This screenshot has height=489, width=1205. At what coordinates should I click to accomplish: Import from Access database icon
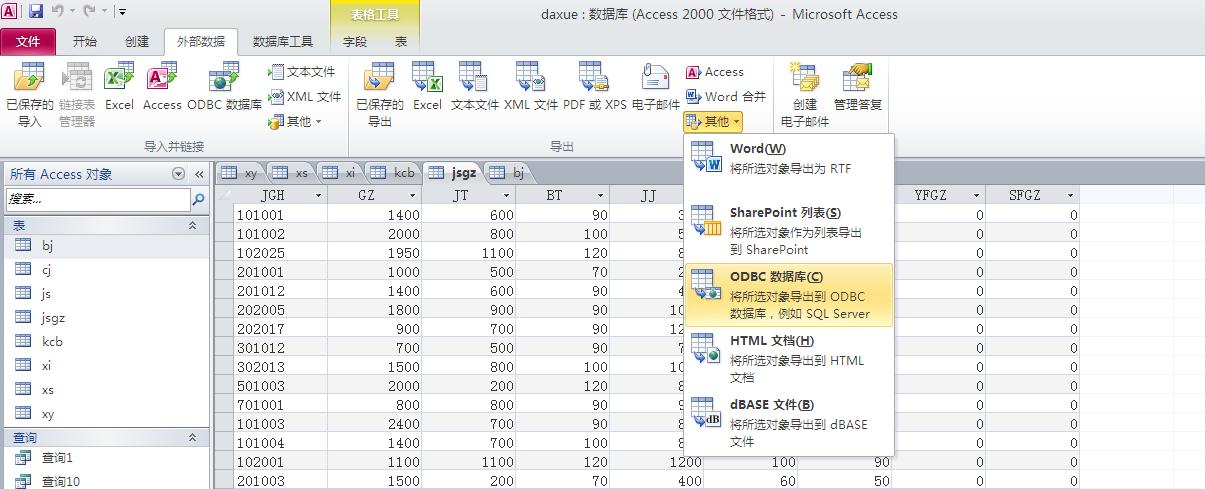click(x=162, y=87)
